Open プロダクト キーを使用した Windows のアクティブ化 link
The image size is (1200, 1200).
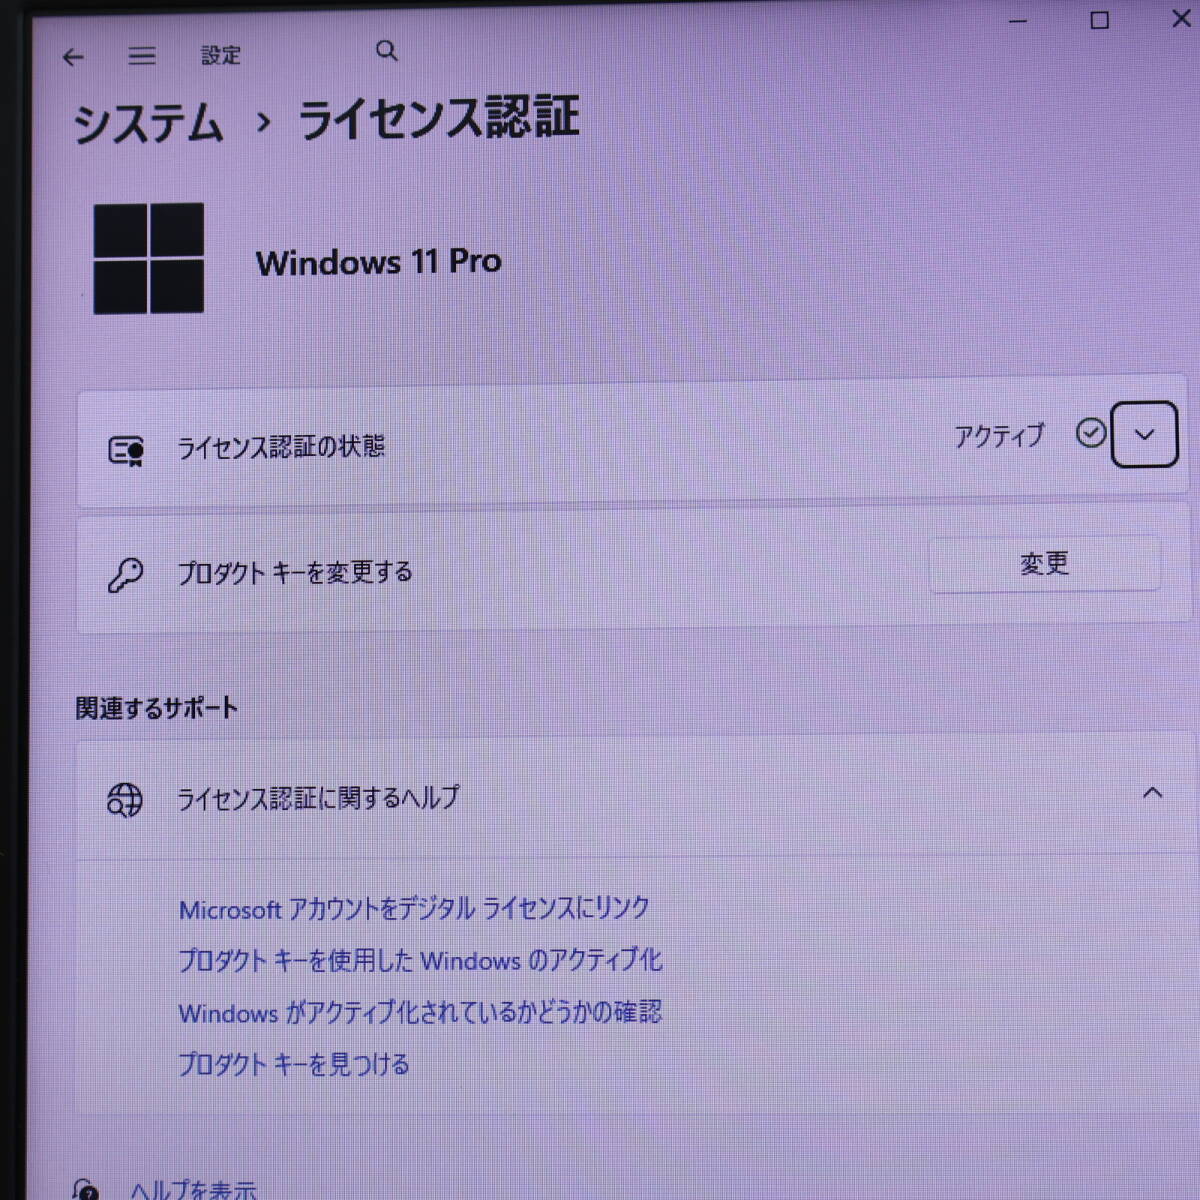tap(420, 961)
